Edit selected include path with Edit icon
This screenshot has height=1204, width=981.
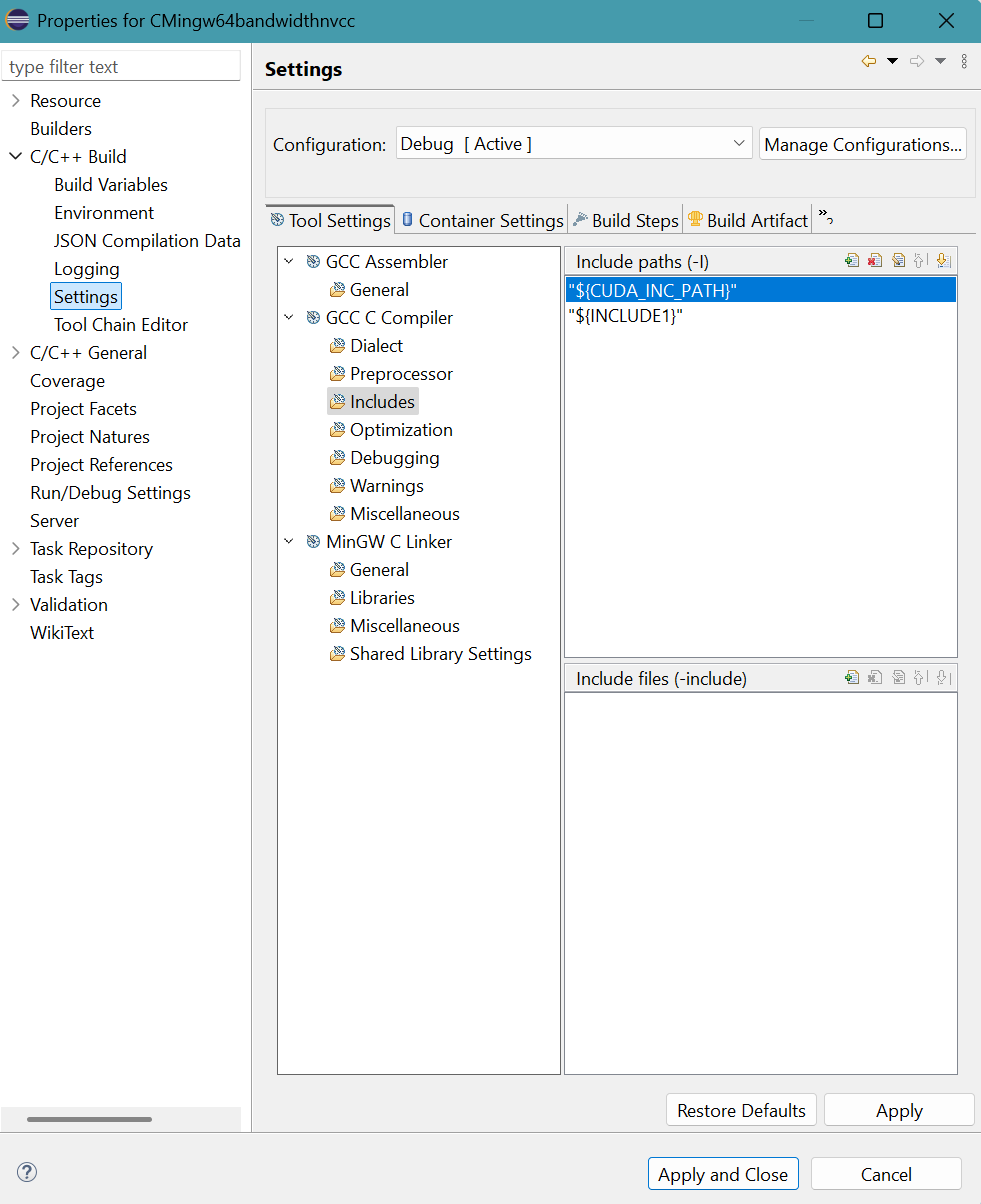tap(898, 261)
